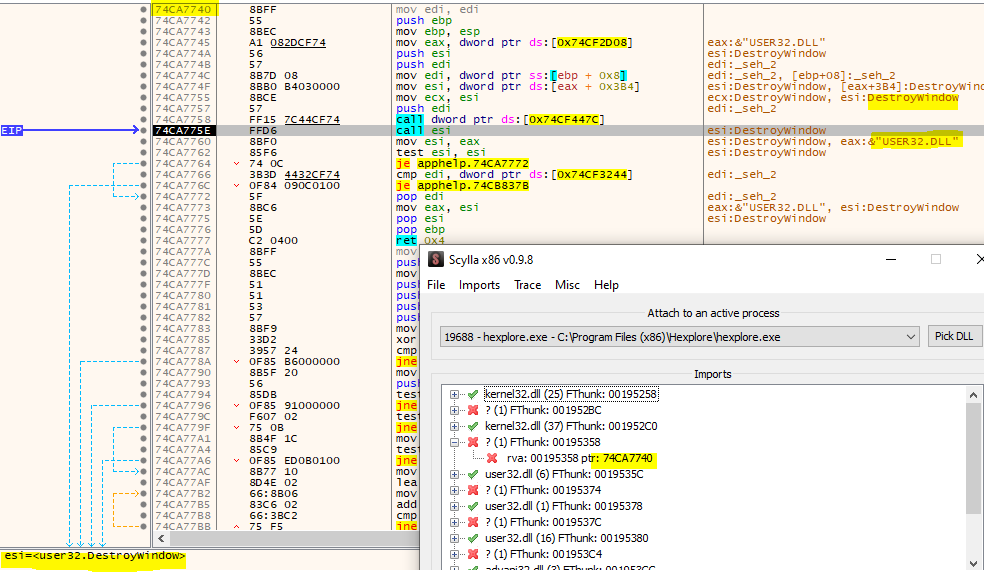Click the 'call esi' instruction row
The width and height of the screenshot is (984, 572).
coord(423,131)
